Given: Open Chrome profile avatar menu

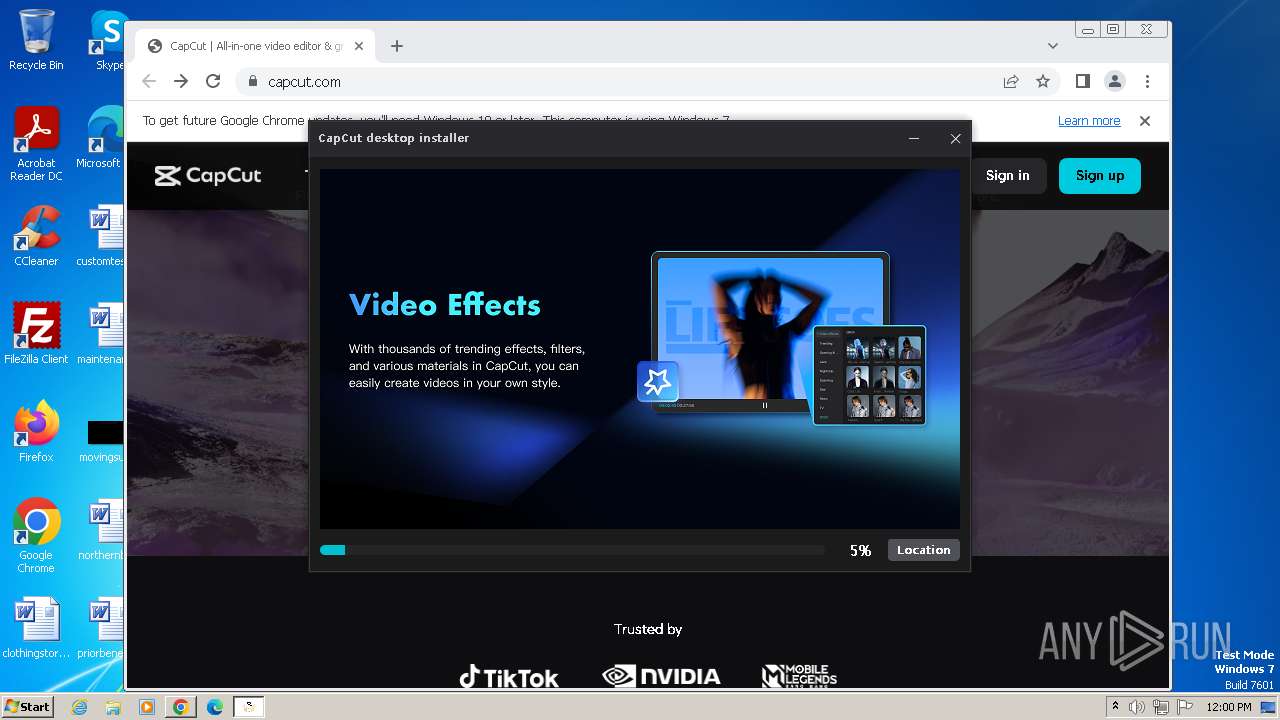Looking at the screenshot, I should tap(1115, 82).
